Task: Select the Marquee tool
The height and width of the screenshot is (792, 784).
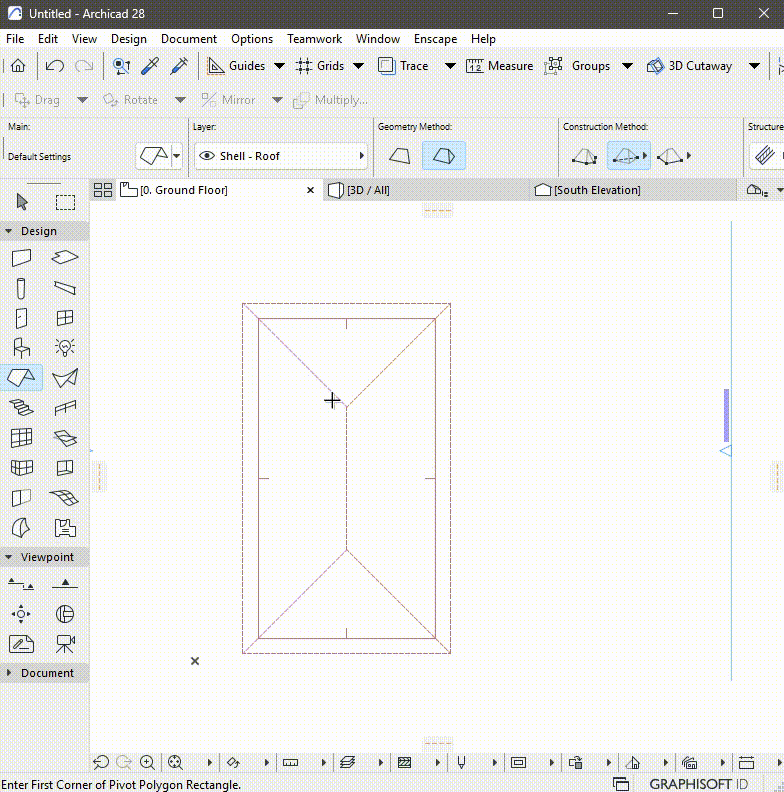Action: point(65,202)
